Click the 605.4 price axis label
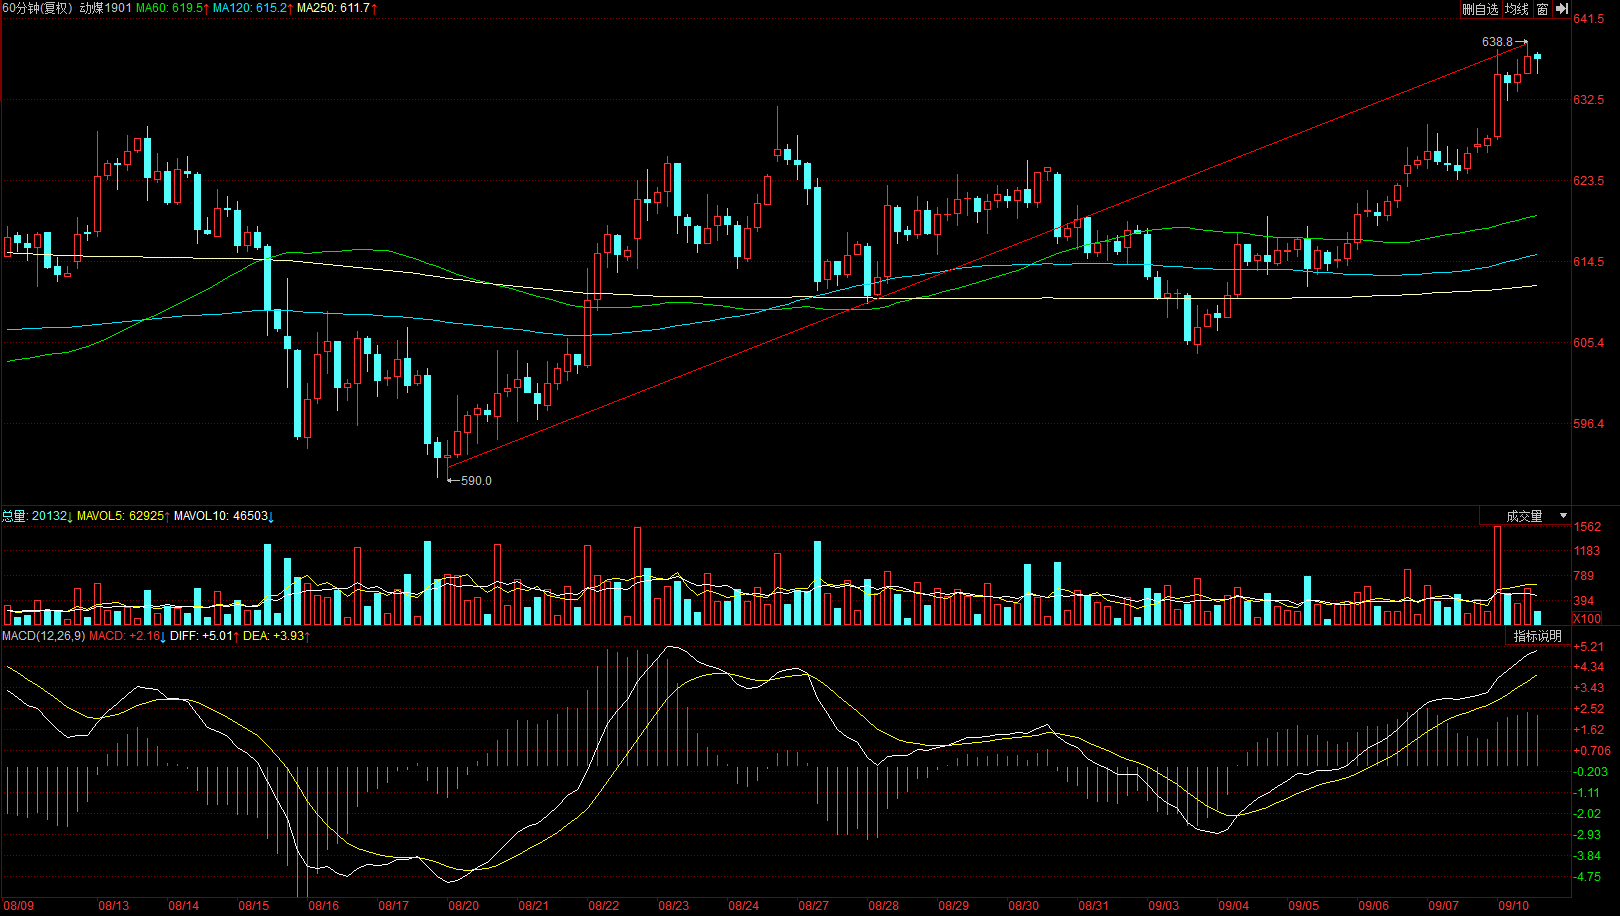Viewport: 1620px width, 916px height. [x=1588, y=343]
